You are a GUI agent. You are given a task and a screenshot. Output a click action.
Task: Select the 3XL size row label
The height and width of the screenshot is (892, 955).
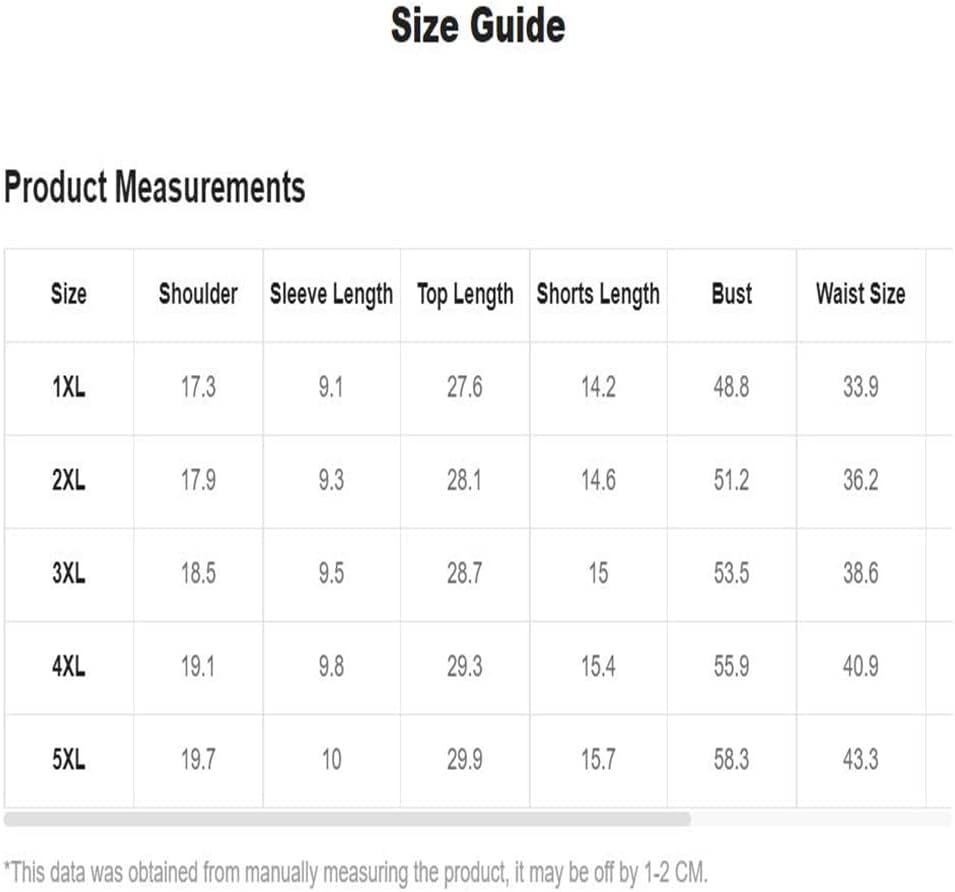point(69,574)
